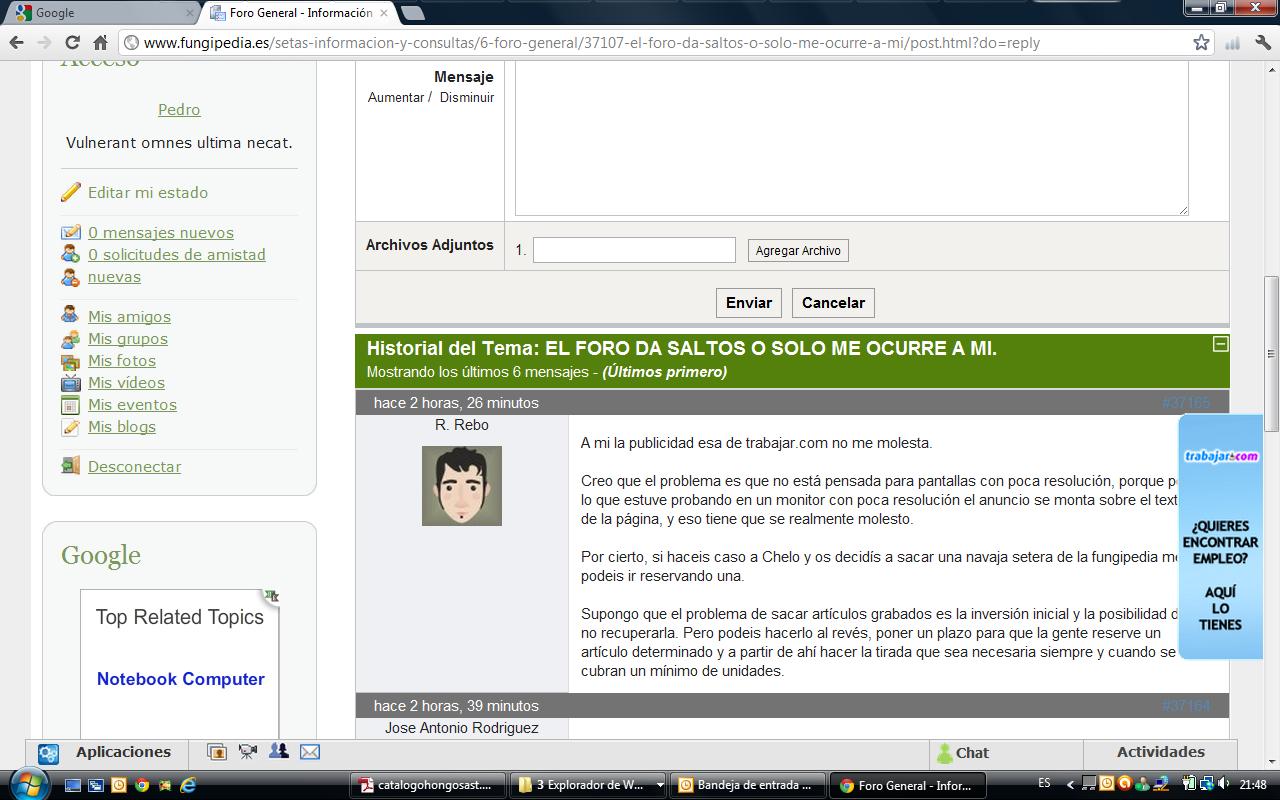This screenshot has width=1280, height=800.
Task: Launch Internet Explorer from quick launch
Action: 187,785
